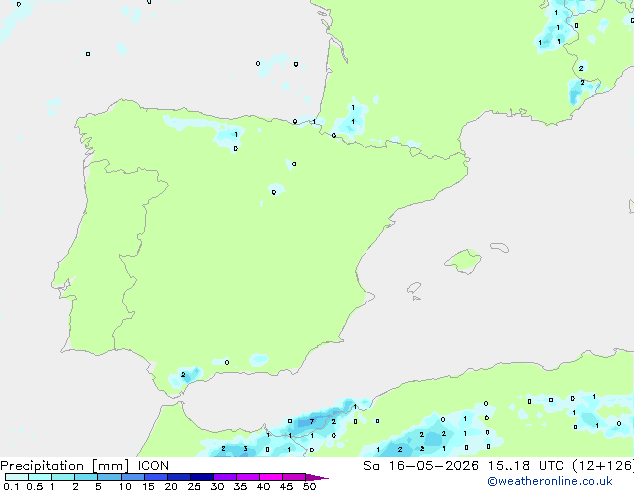Click the 5–10 mm legend color box
This screenshot has height=490, width=634.
(110, 477)
